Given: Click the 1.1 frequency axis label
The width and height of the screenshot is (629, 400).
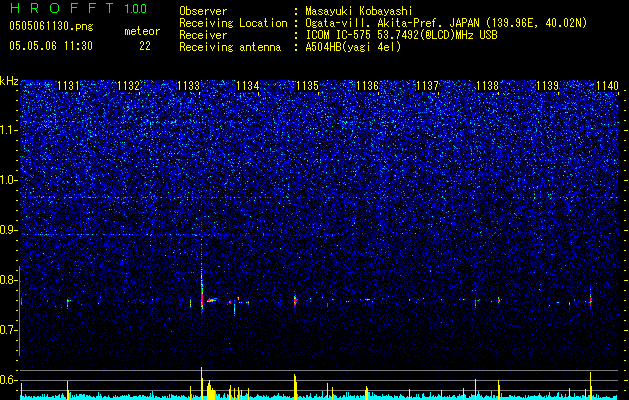Looking at the screenshot, I should click(x=9, y=130).
